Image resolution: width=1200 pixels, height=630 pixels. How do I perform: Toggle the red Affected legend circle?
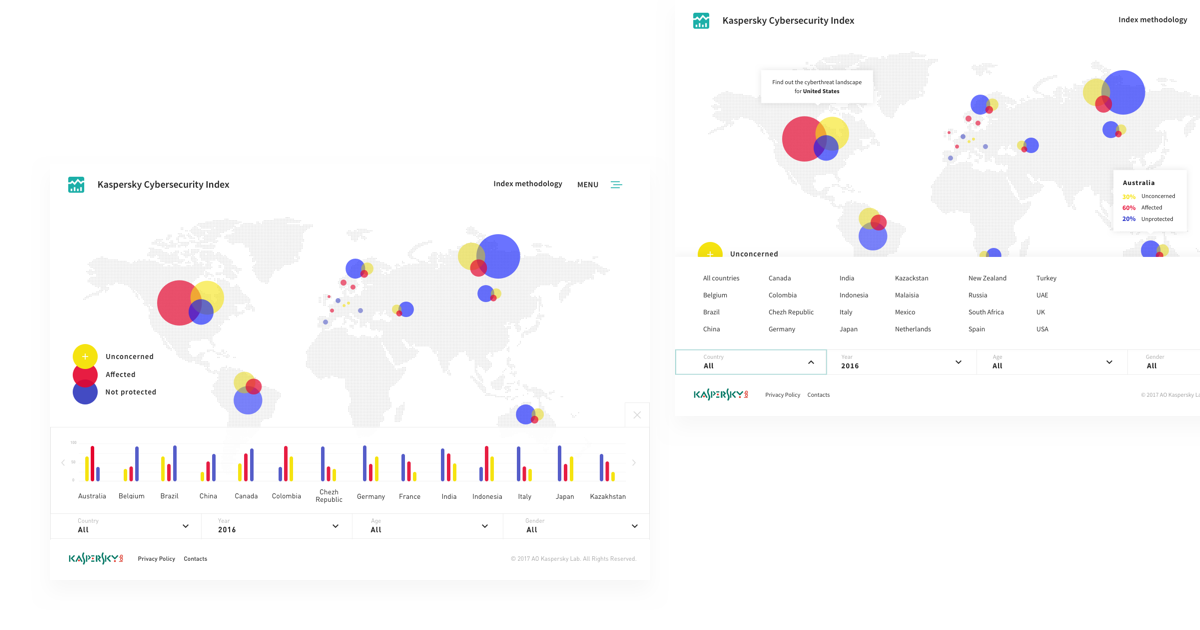click(x=85, y=374)
